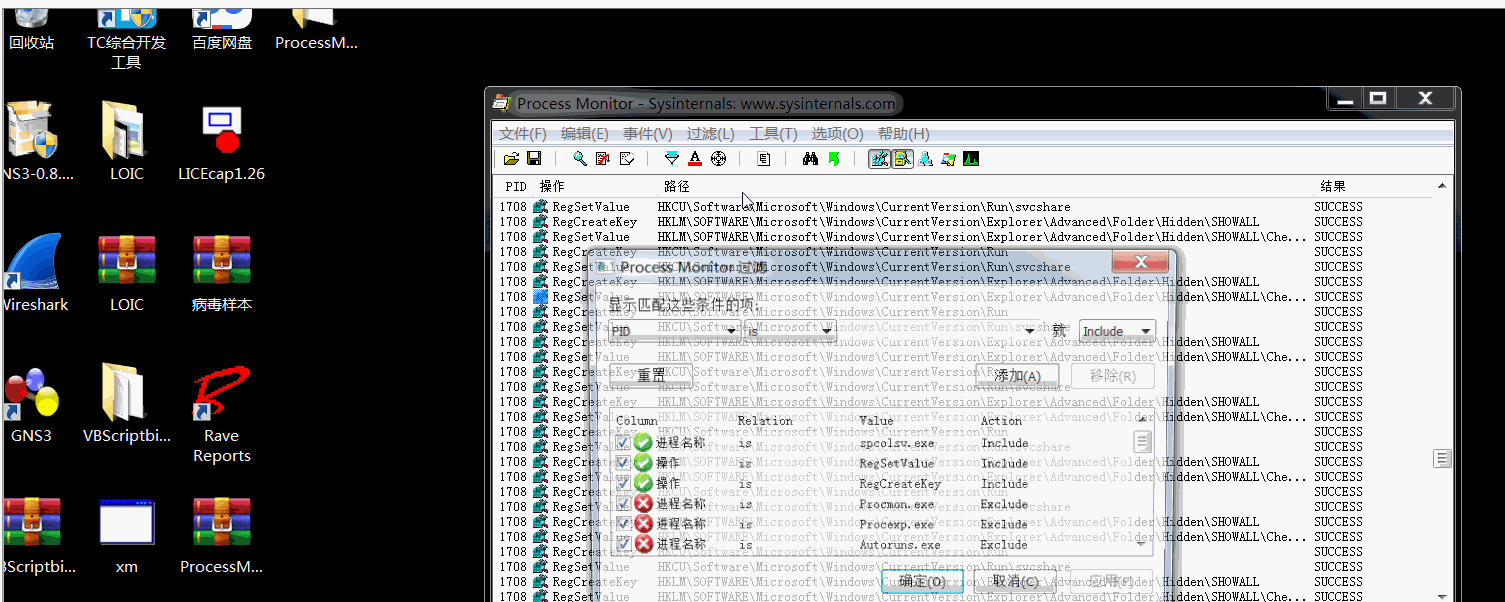Select the TC综合开发工具 desktop shortcut
The height and width of the screenshot is (602, 1505).
[x=127, y=36]
